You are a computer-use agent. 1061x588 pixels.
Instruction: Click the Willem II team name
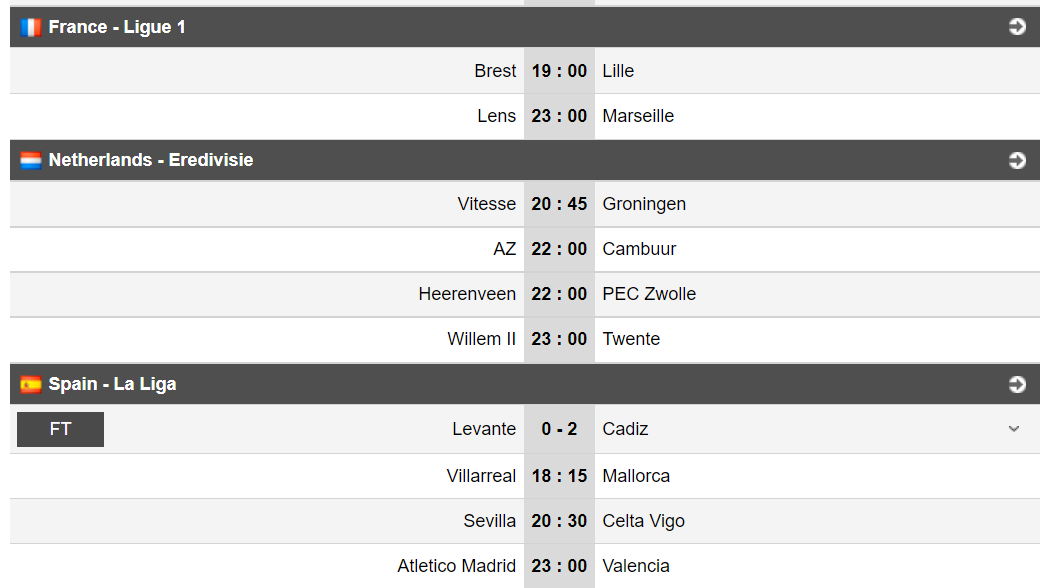481,339
